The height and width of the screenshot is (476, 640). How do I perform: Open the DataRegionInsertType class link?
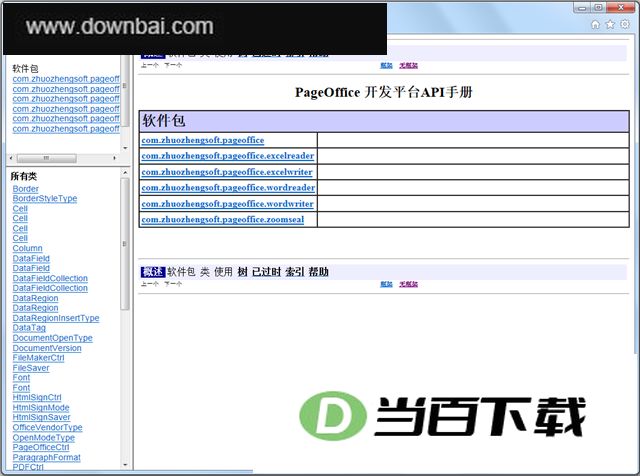tap(56, 318)
